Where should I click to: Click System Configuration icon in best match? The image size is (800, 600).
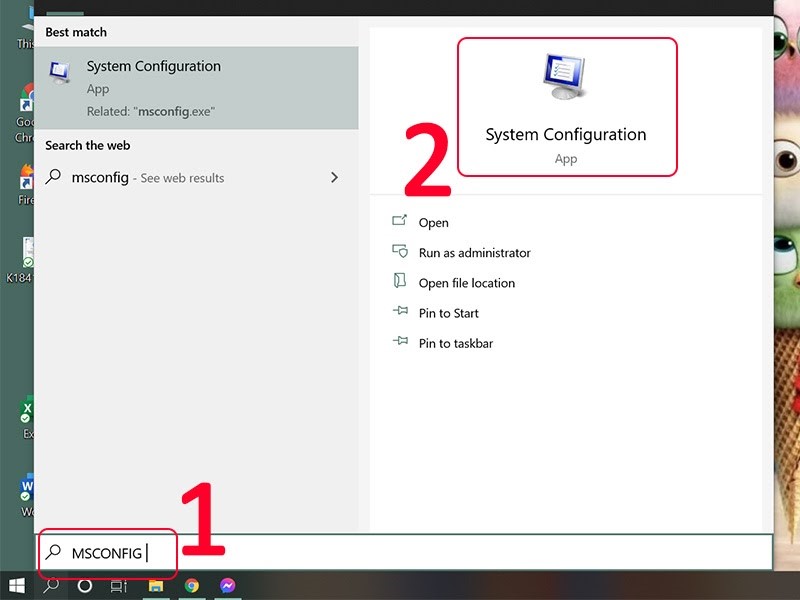pyautogui.click(x=60, y=72)
